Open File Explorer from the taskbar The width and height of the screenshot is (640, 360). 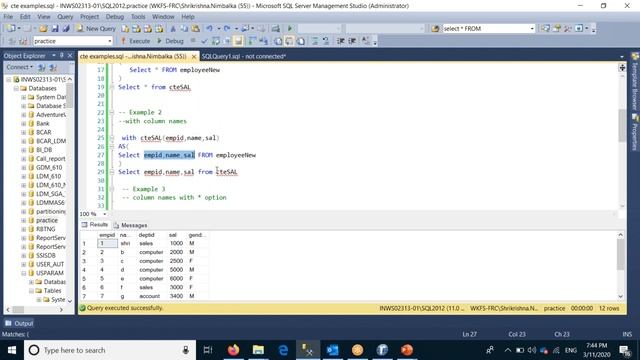pos(258,350)
